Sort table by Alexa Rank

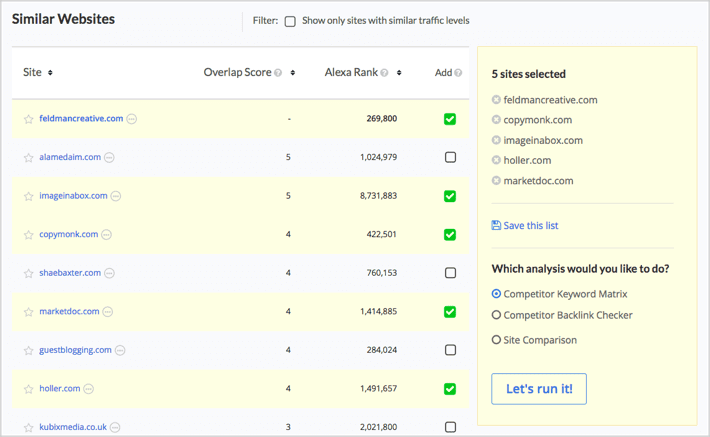point(399,72)
